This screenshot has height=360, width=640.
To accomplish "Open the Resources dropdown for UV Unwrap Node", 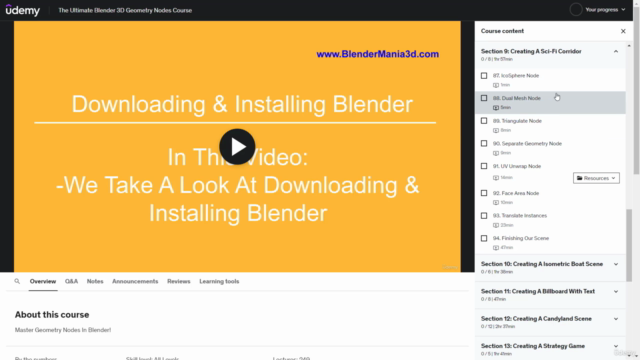I will point(596,178).
